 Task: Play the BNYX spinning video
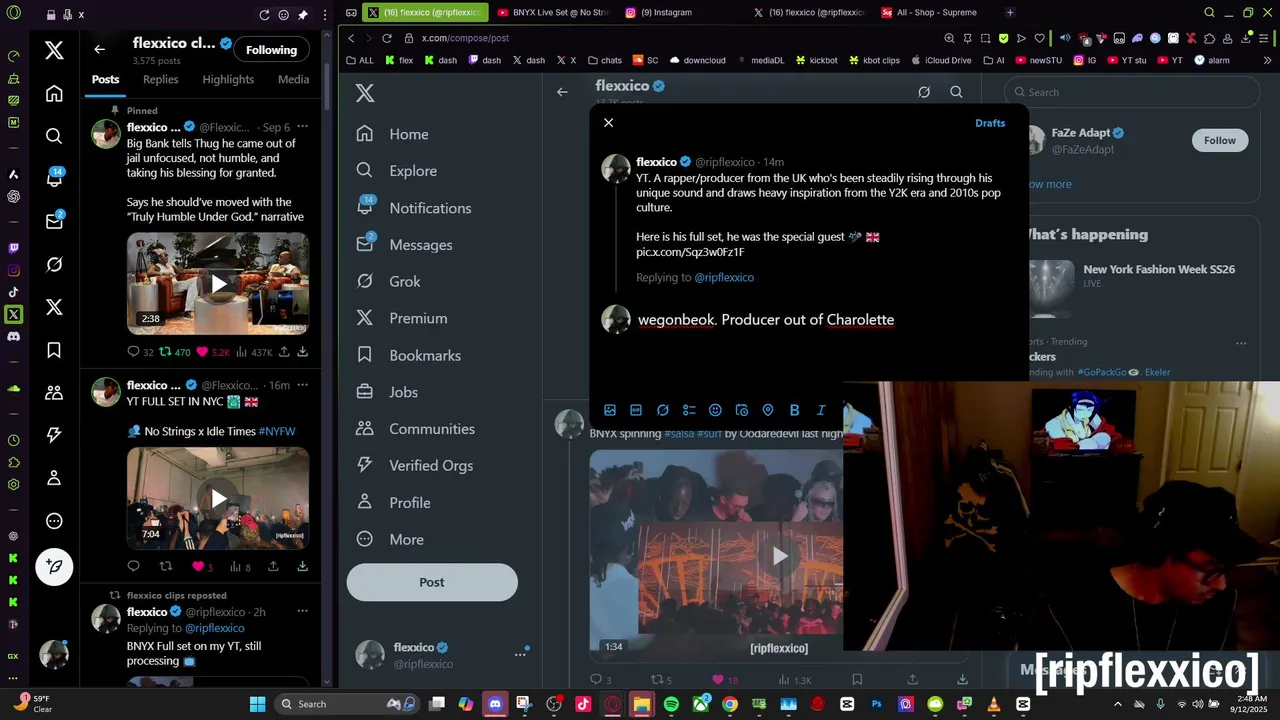tap(780, 557)
